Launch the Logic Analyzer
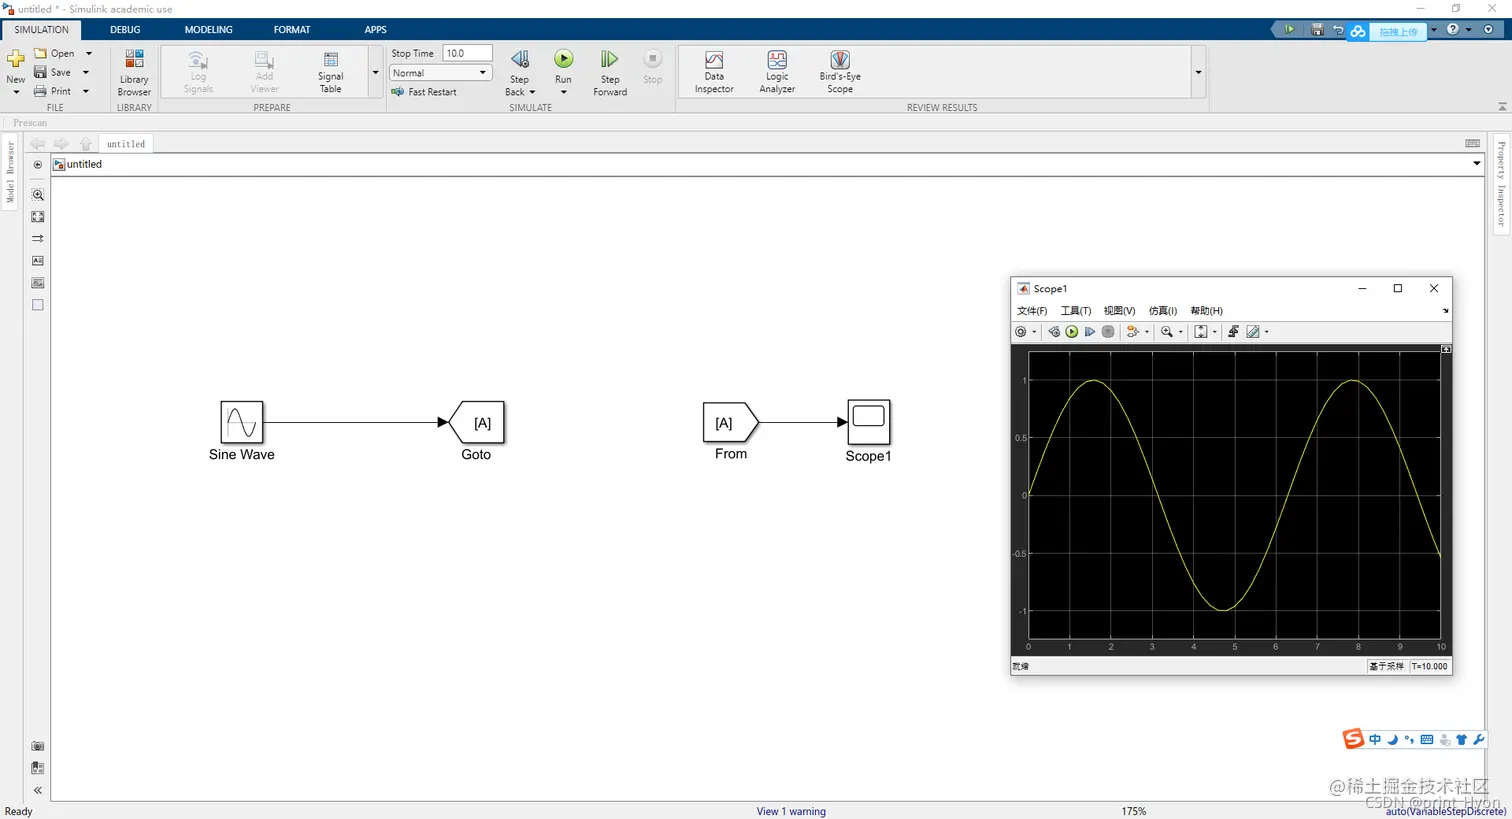The width and height of the screenshot is (1512, 819). [x=777, y=72]
